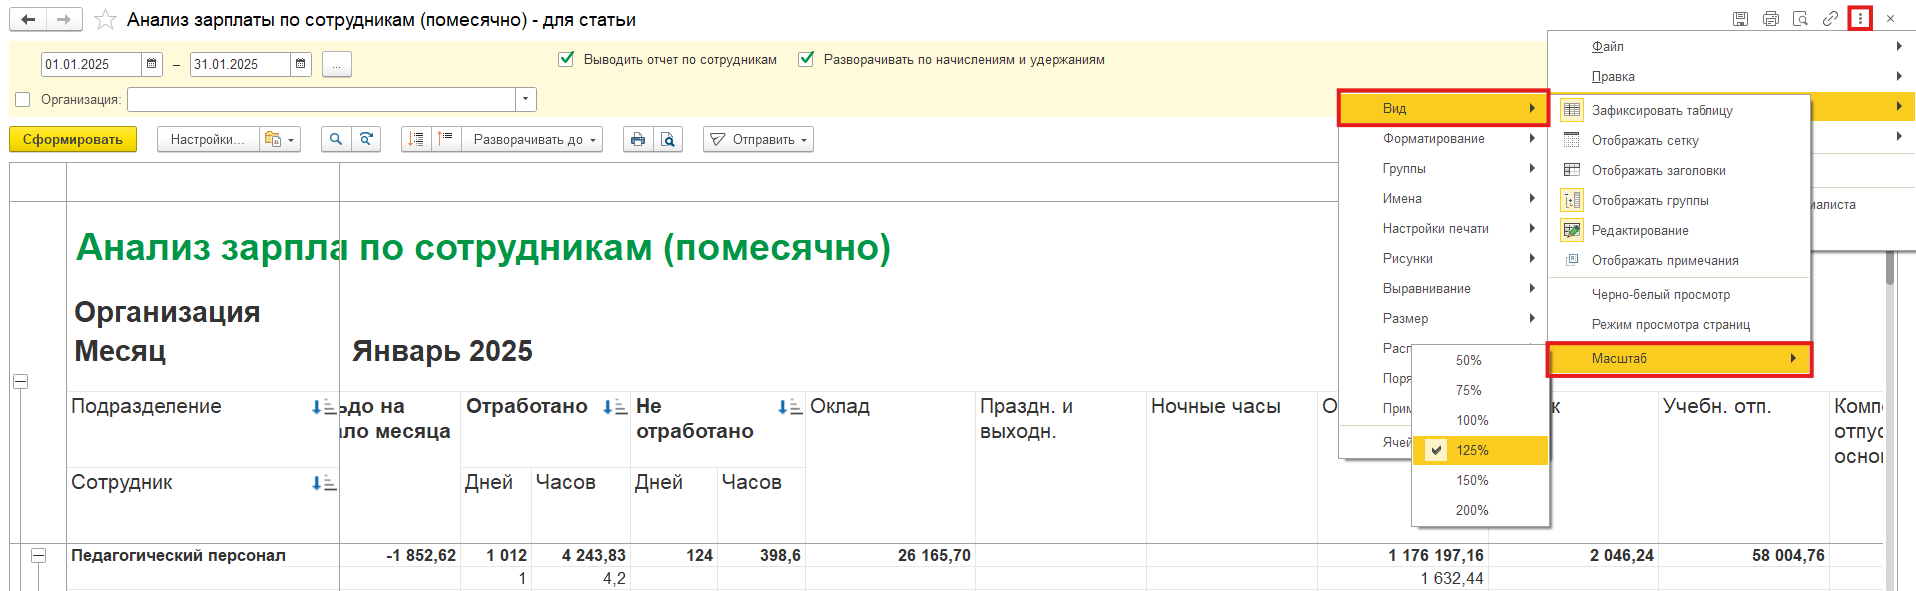Click the Зафиксировать таблицу icon

click(1572, 110)
